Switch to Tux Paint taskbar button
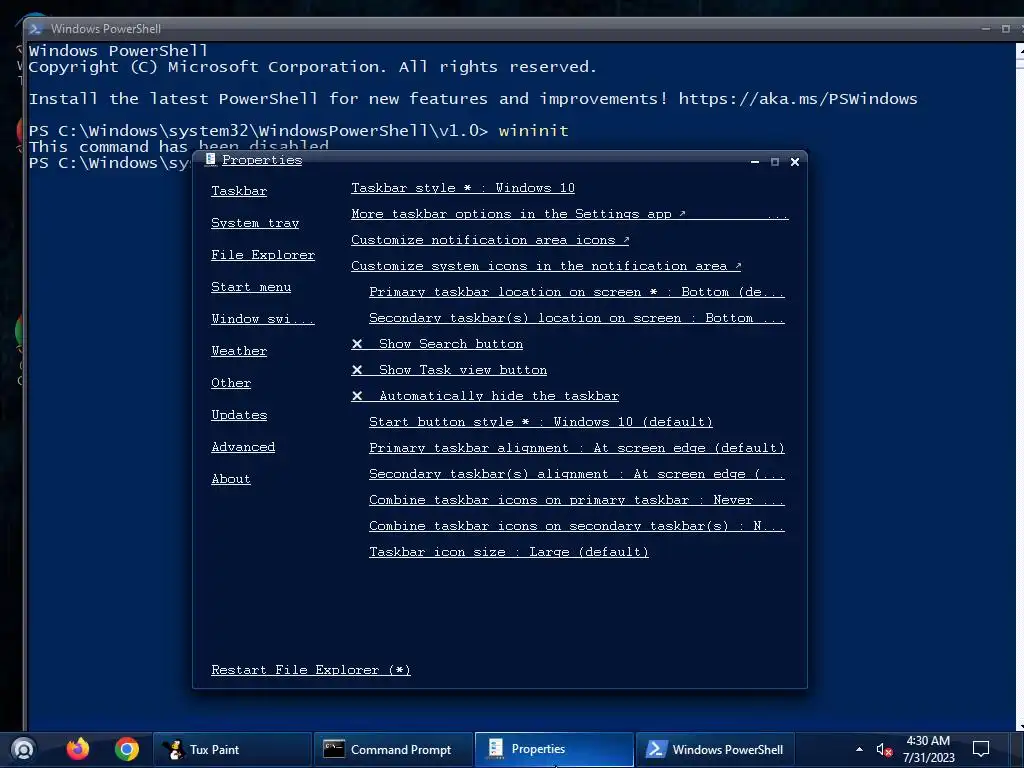The image size is (1024, 768). tap(232, 749)
